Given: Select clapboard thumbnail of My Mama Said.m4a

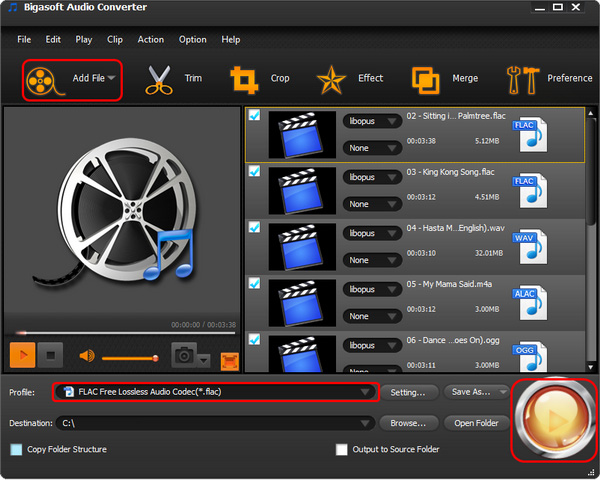Looking at the screenshot, I should (302, 302).
